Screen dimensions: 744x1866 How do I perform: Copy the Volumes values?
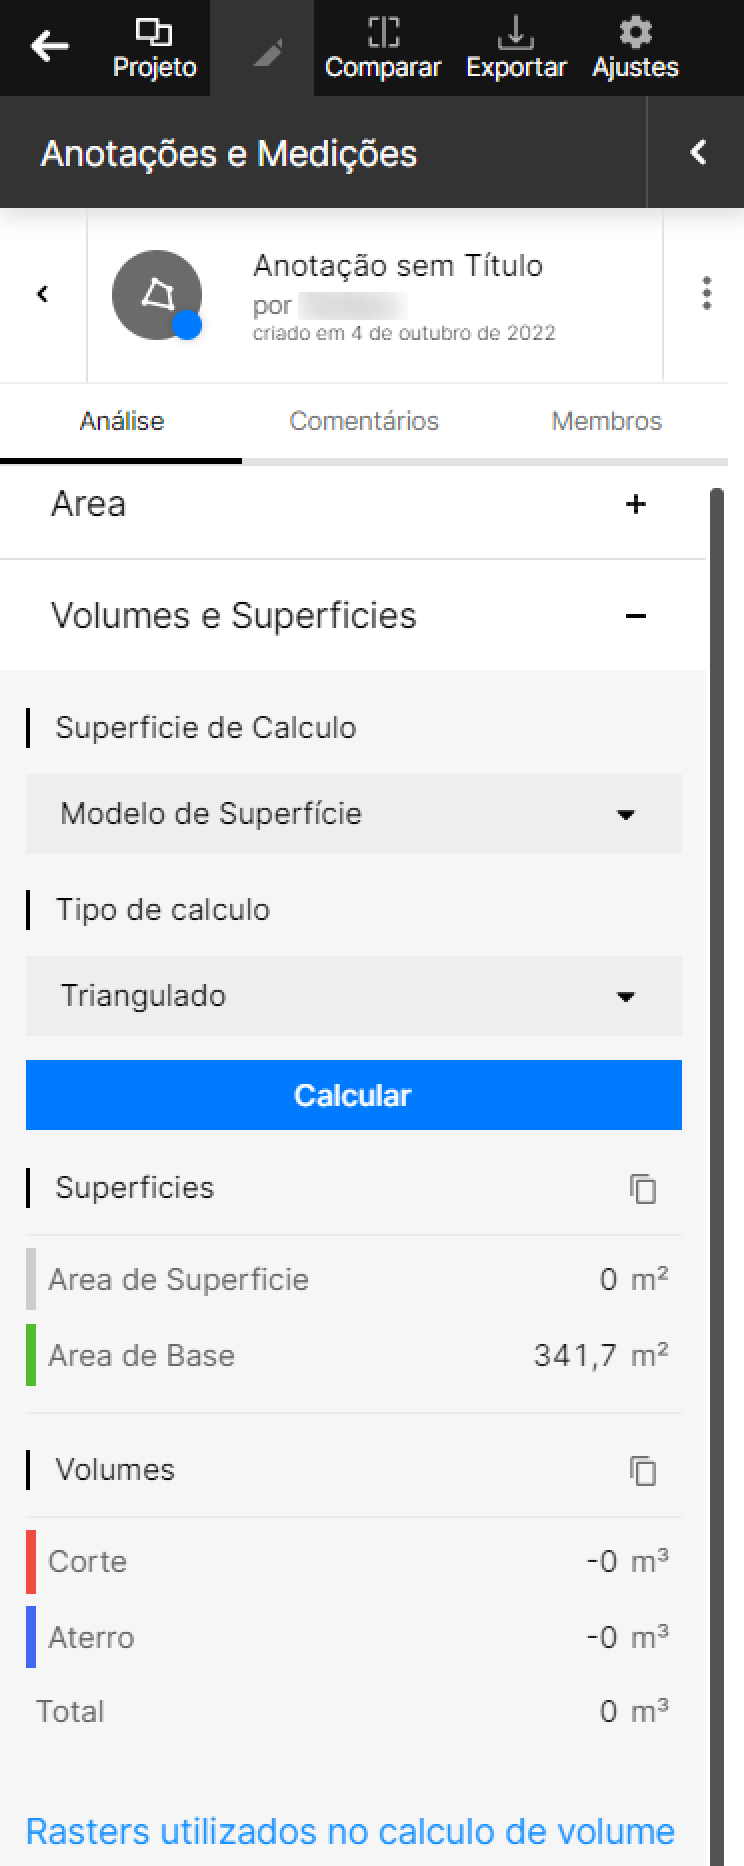click(x=644, y=1471)
